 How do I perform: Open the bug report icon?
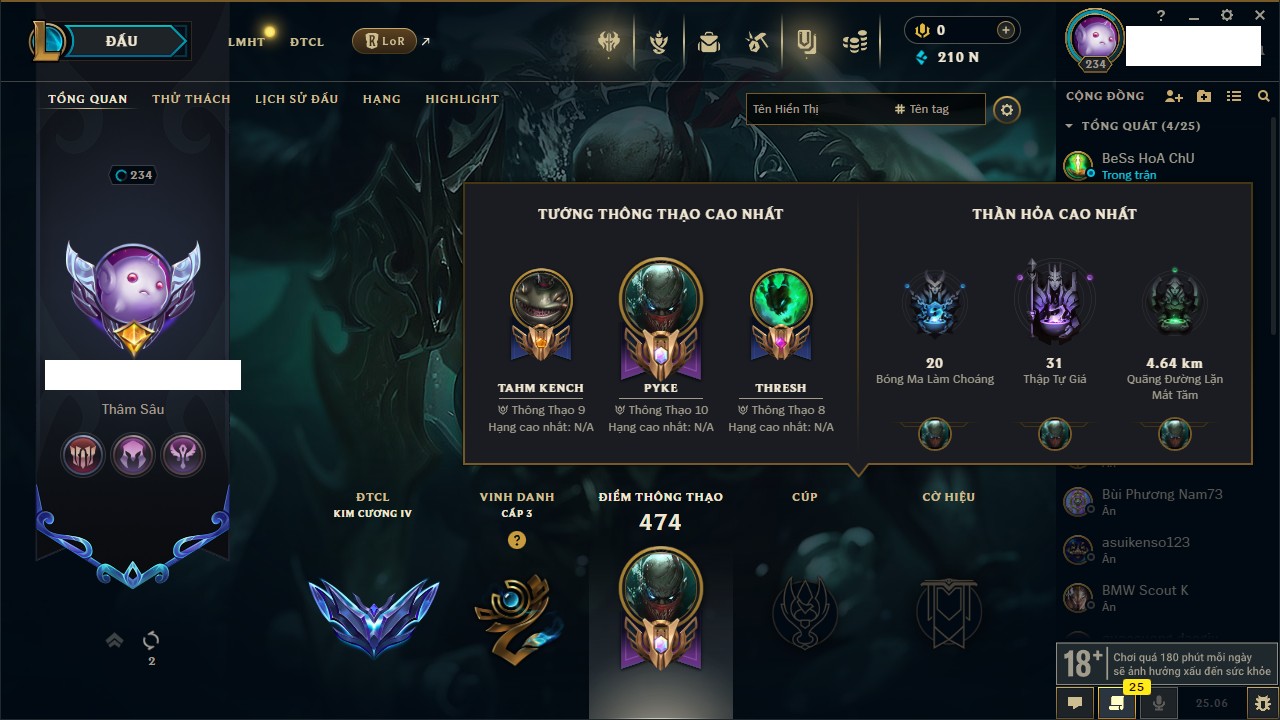(1262, 703)
